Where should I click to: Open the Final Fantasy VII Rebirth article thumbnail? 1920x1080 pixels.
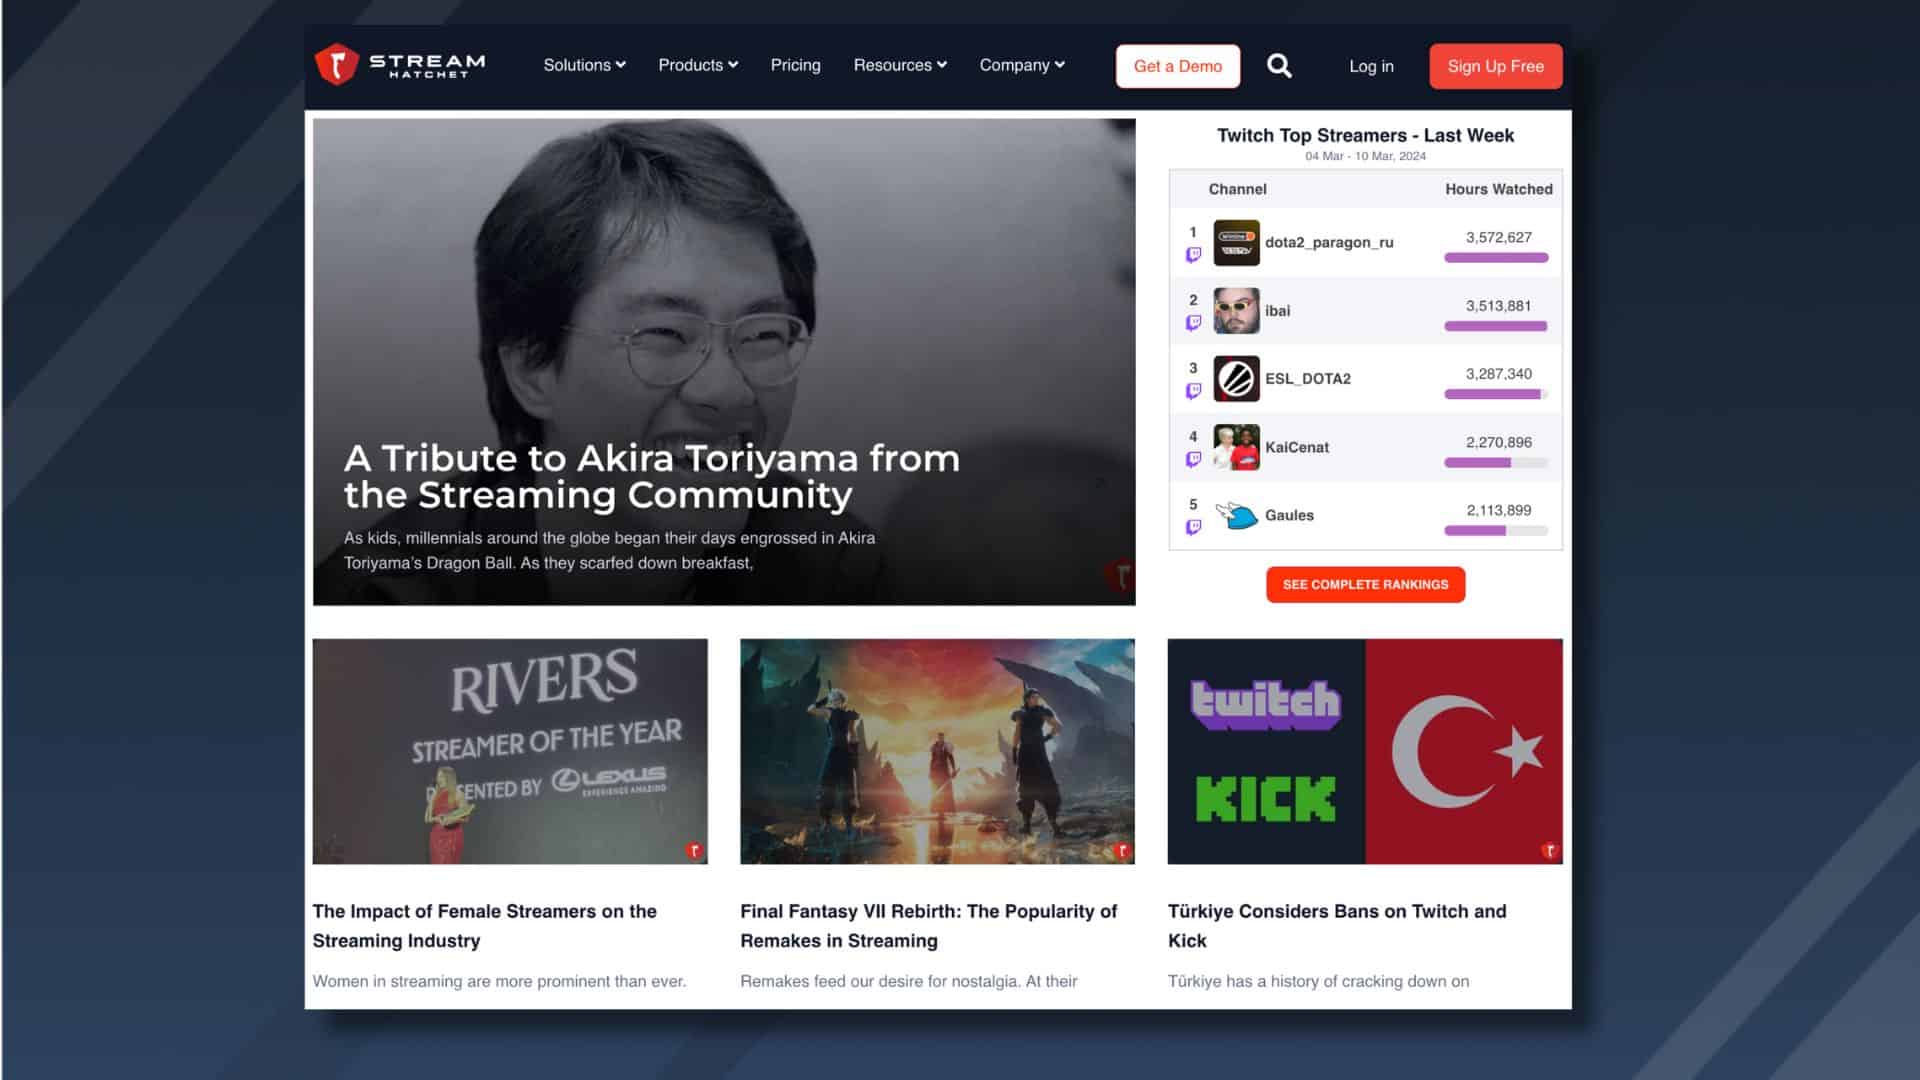coord(938,751)
